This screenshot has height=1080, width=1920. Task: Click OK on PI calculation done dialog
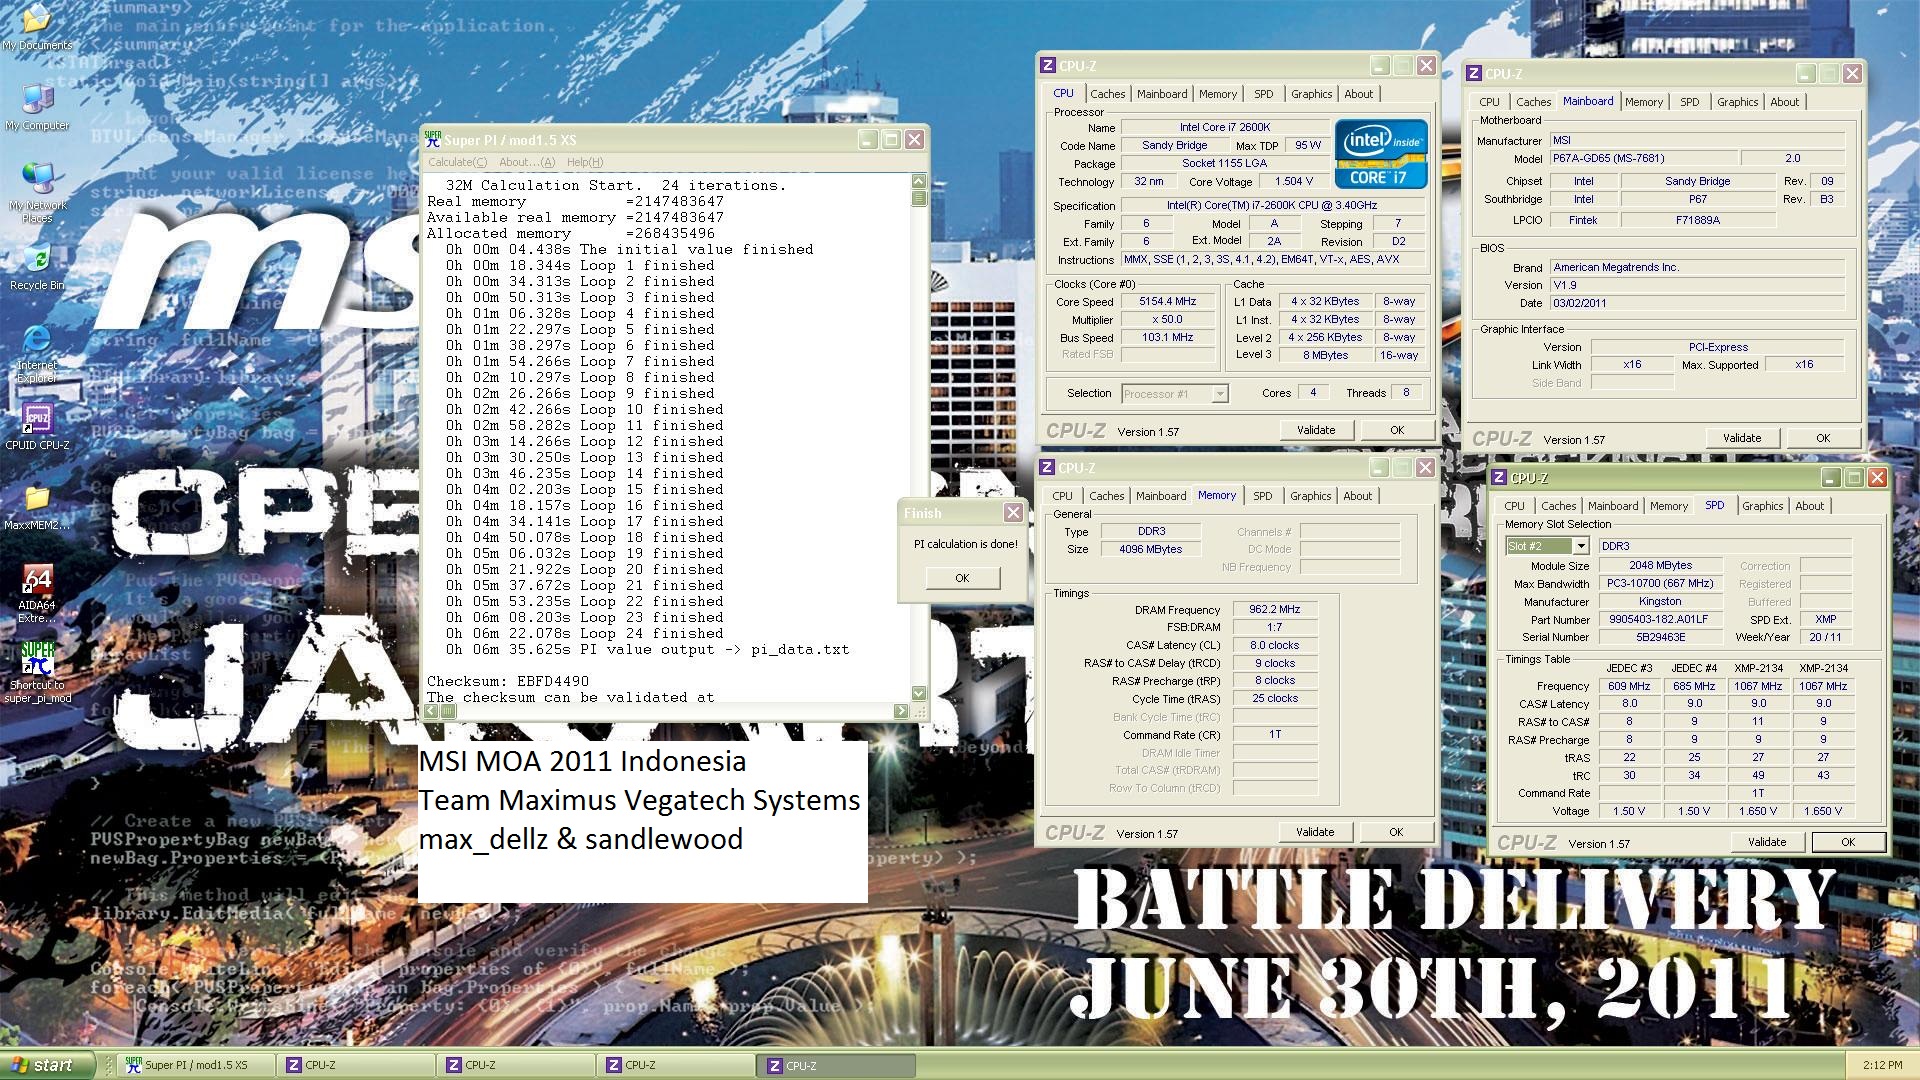click(961, 578)
